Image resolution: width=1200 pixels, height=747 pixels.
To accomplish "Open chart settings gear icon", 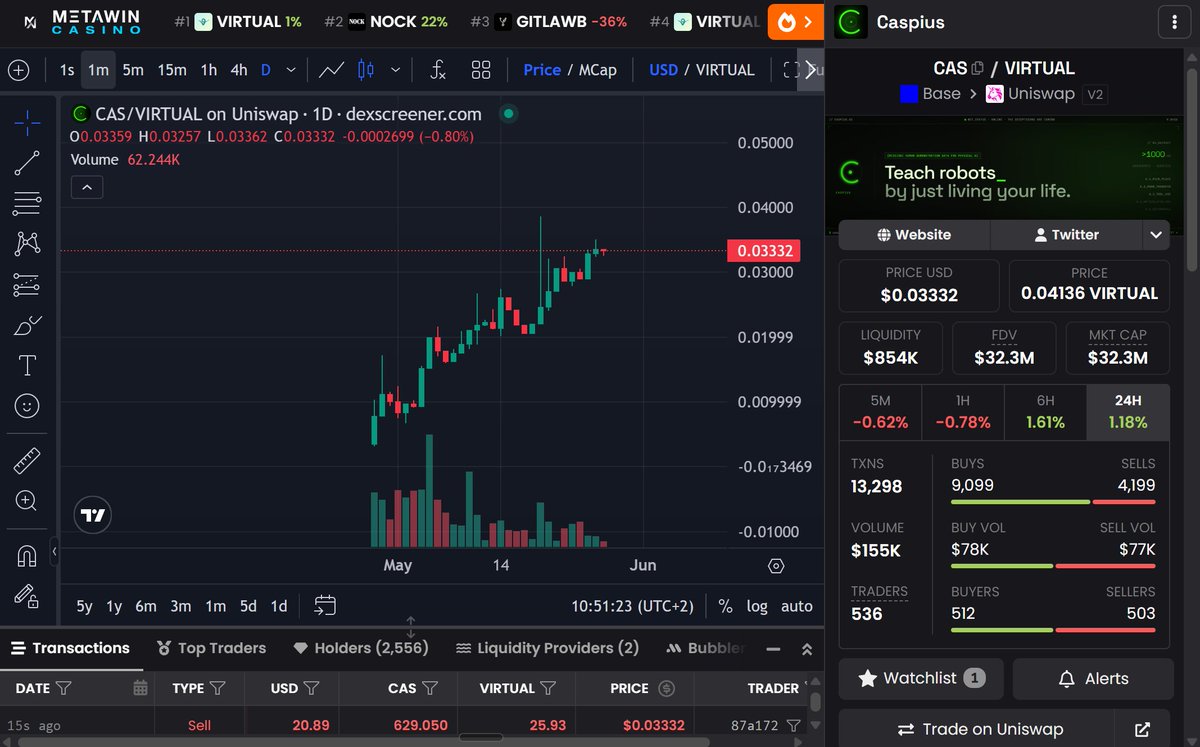I will [x=777, y=566].
